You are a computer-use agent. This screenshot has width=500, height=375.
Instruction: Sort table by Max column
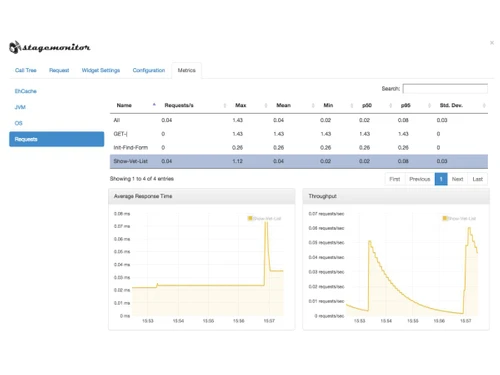[249, 105]
